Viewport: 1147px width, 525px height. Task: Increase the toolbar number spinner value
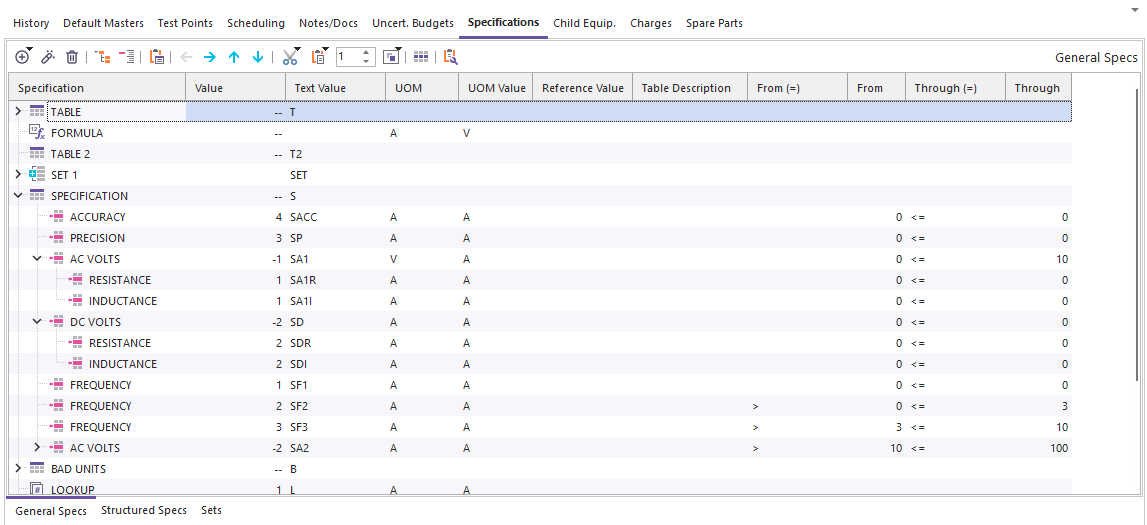point(366,53)
